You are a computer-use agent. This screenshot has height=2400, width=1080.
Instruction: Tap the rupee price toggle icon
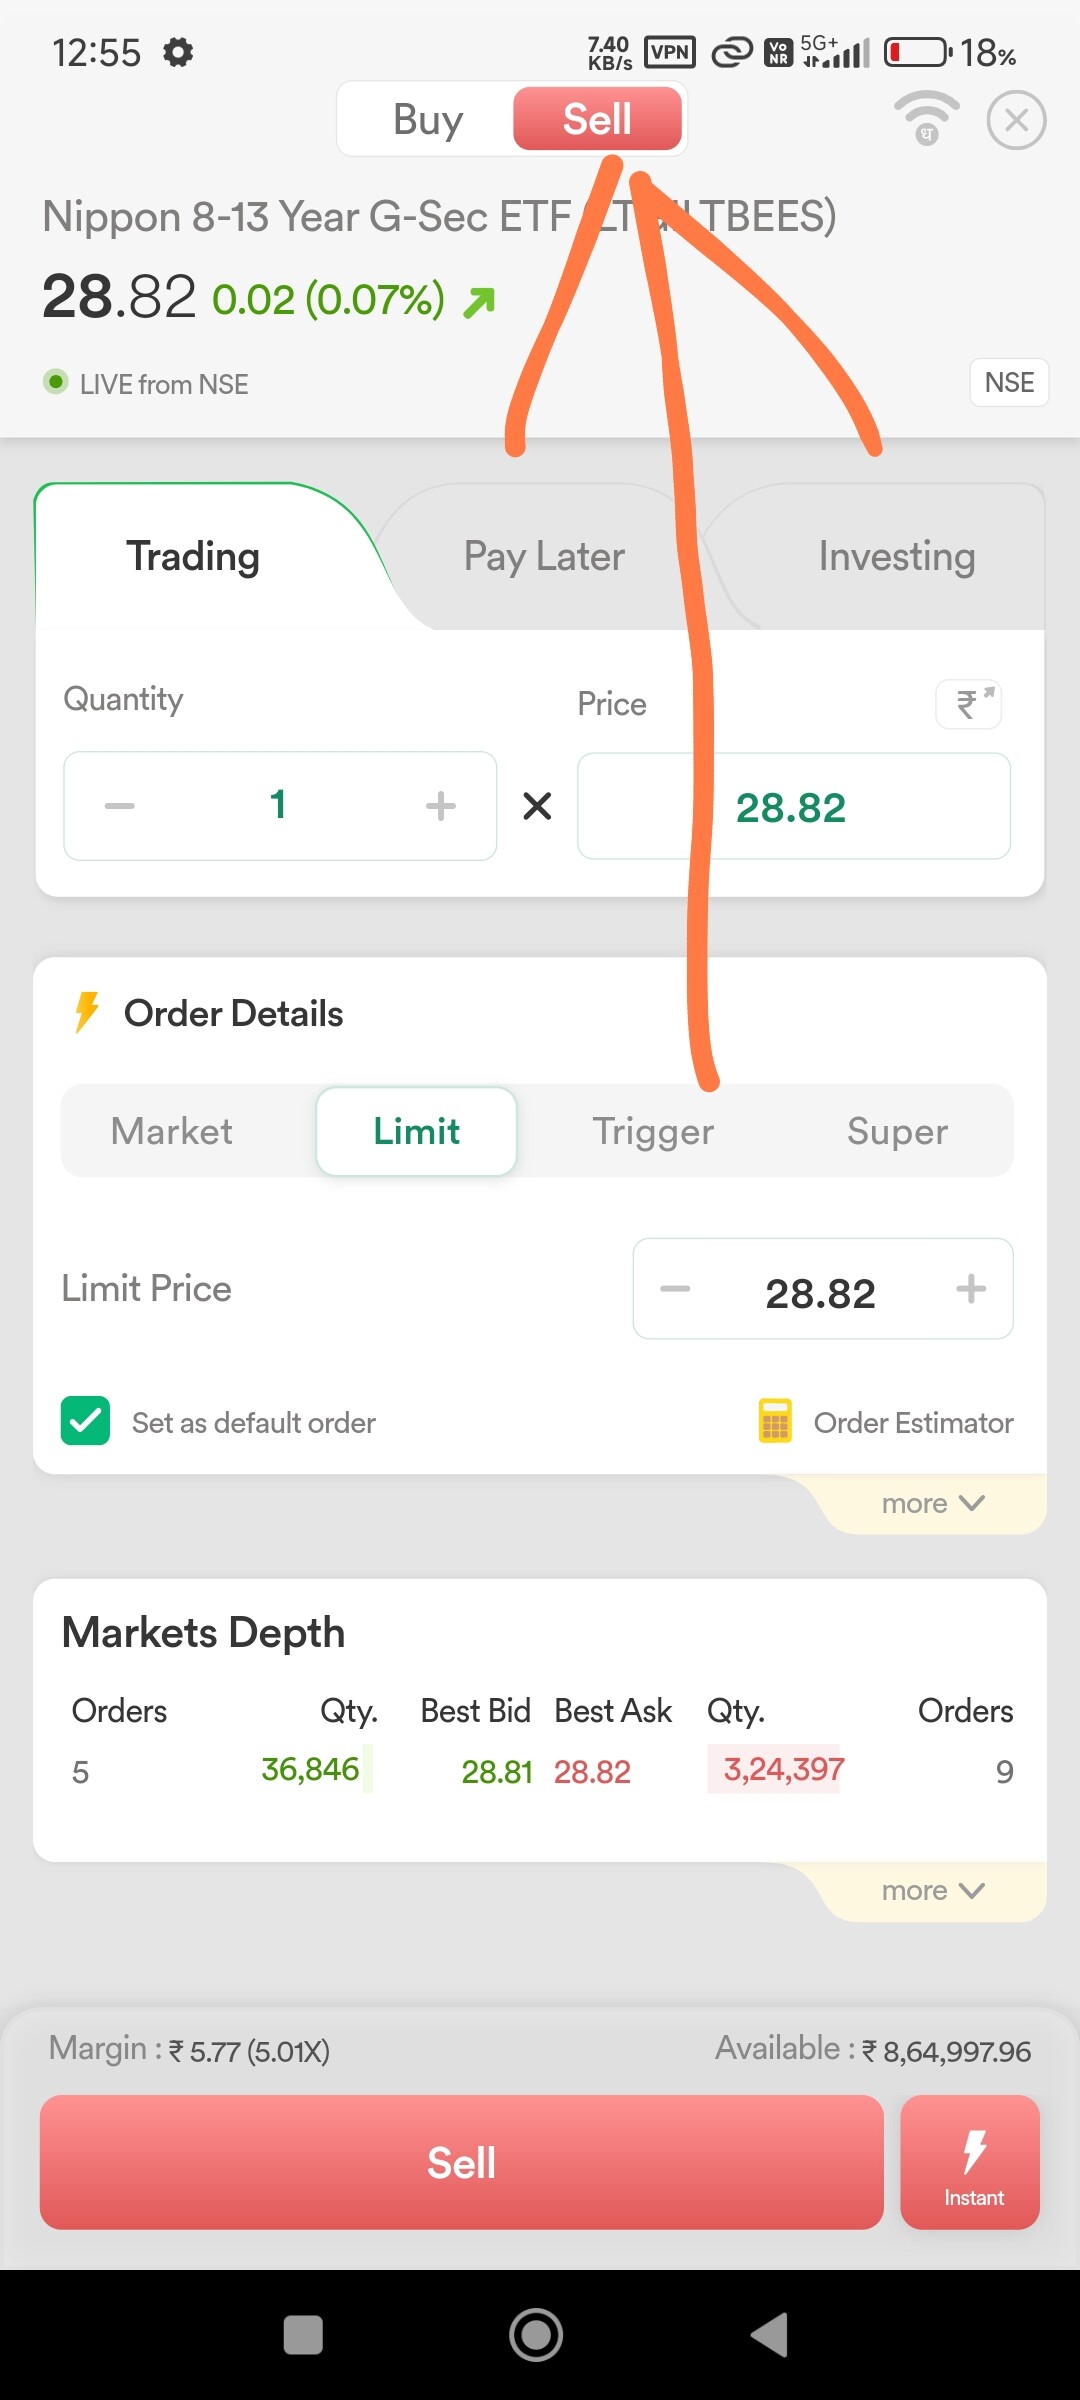[968, 704]
